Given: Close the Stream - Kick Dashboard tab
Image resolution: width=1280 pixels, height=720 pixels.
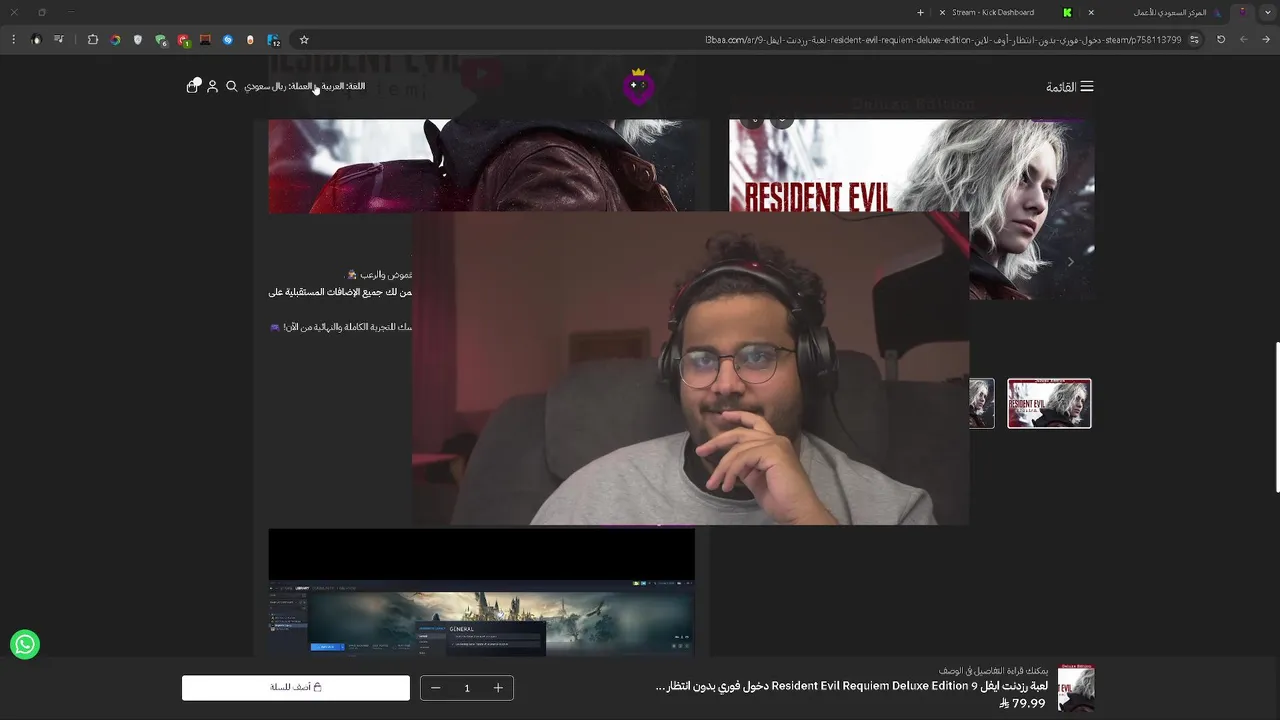Looking at the screenshot, I should [942, 12].
